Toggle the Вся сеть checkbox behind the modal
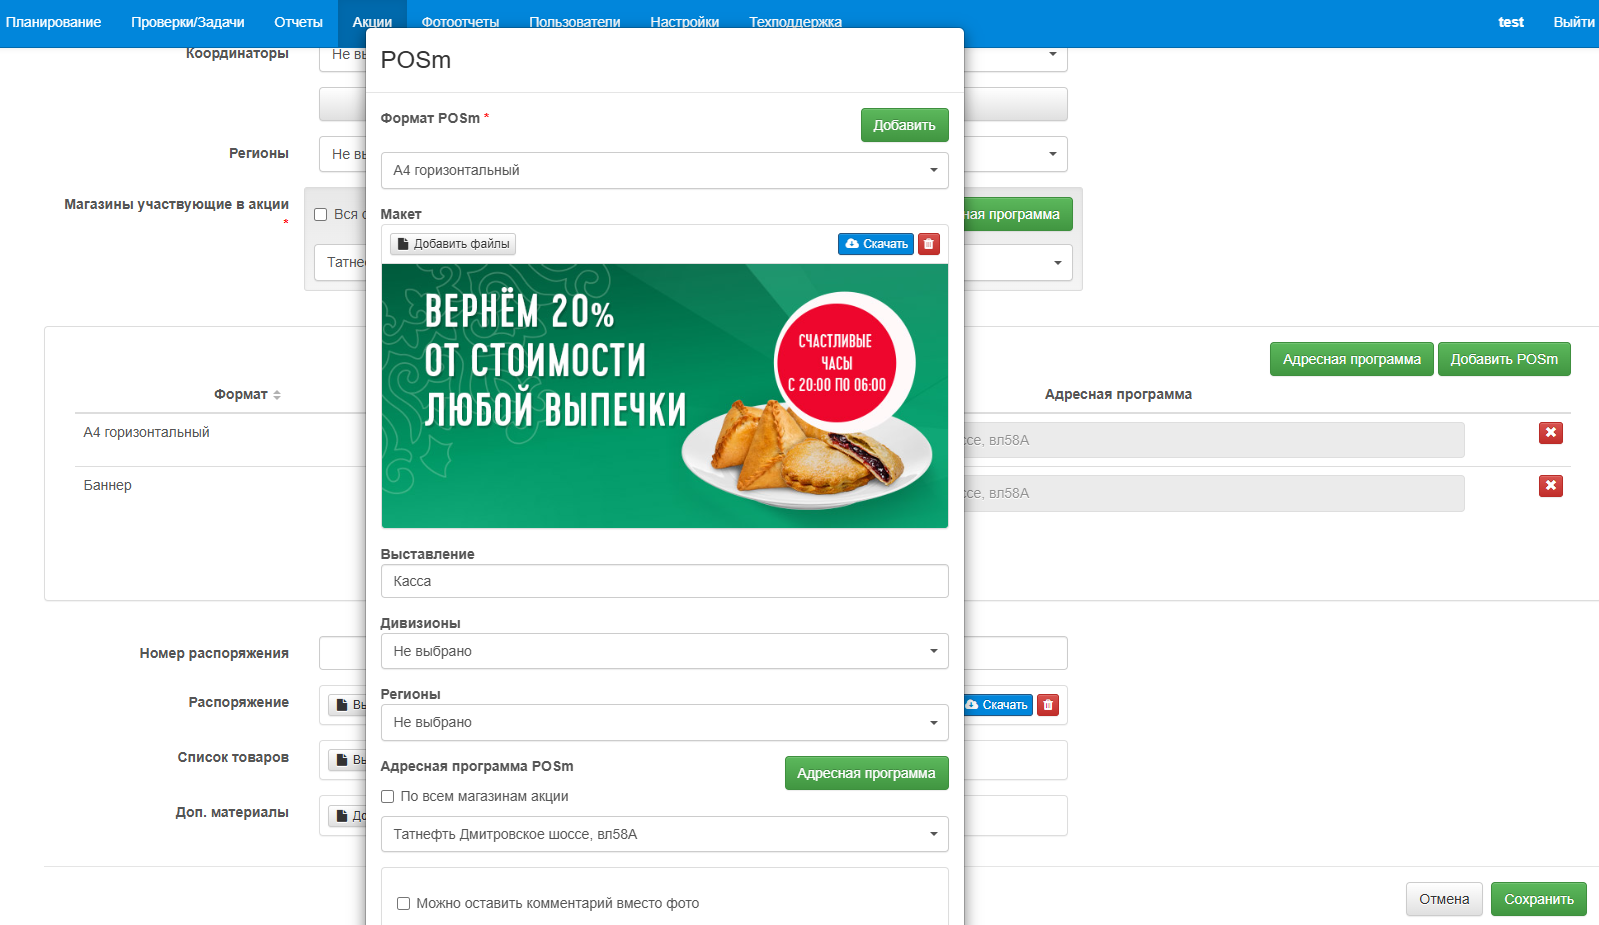Viewport: 1599px width, 925px height. tap(321, 214)
